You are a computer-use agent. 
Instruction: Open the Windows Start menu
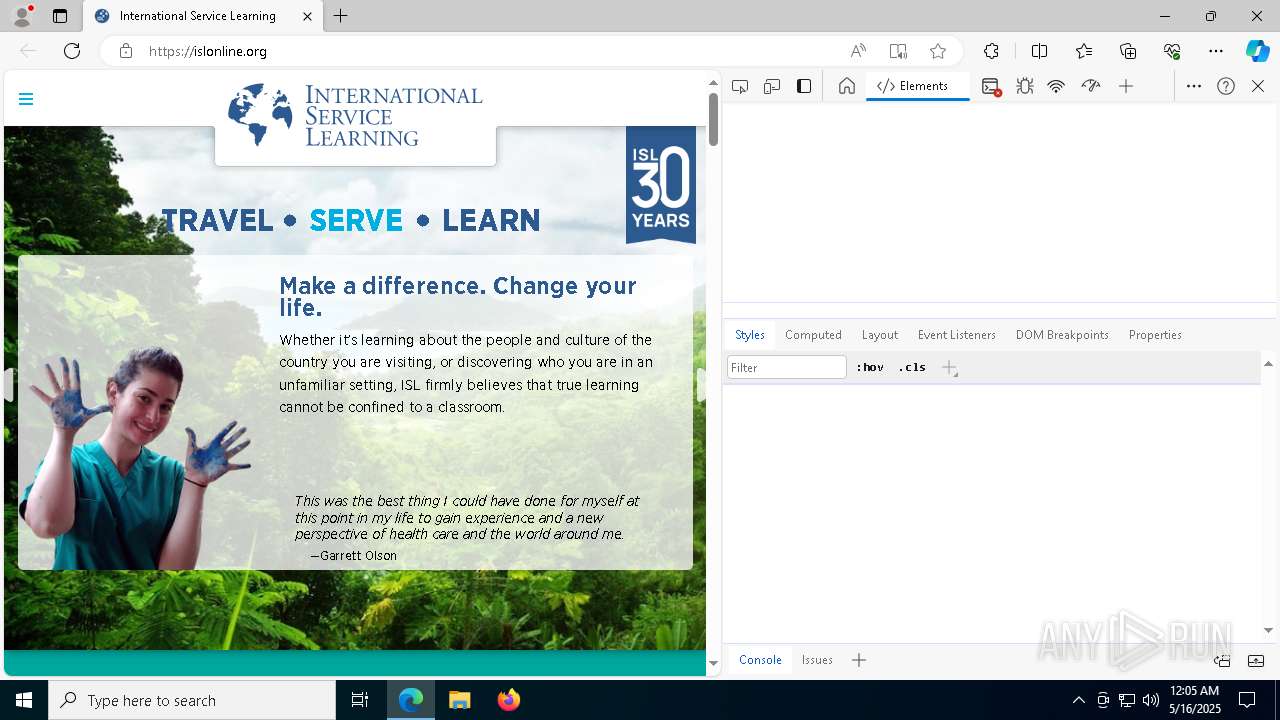[24, 700]
